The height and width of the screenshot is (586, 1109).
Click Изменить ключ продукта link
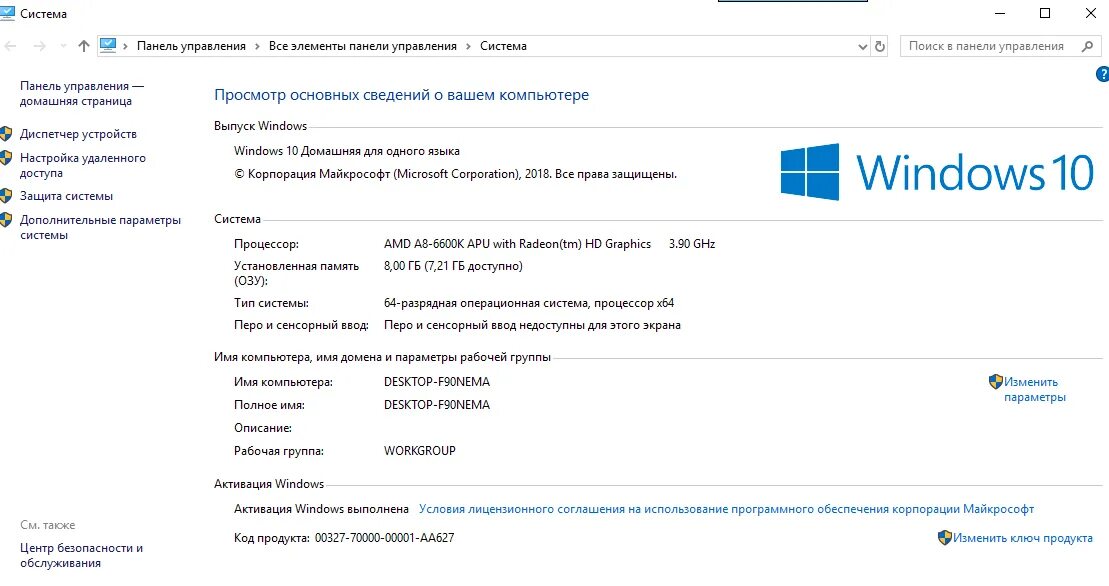[1023, 538]
